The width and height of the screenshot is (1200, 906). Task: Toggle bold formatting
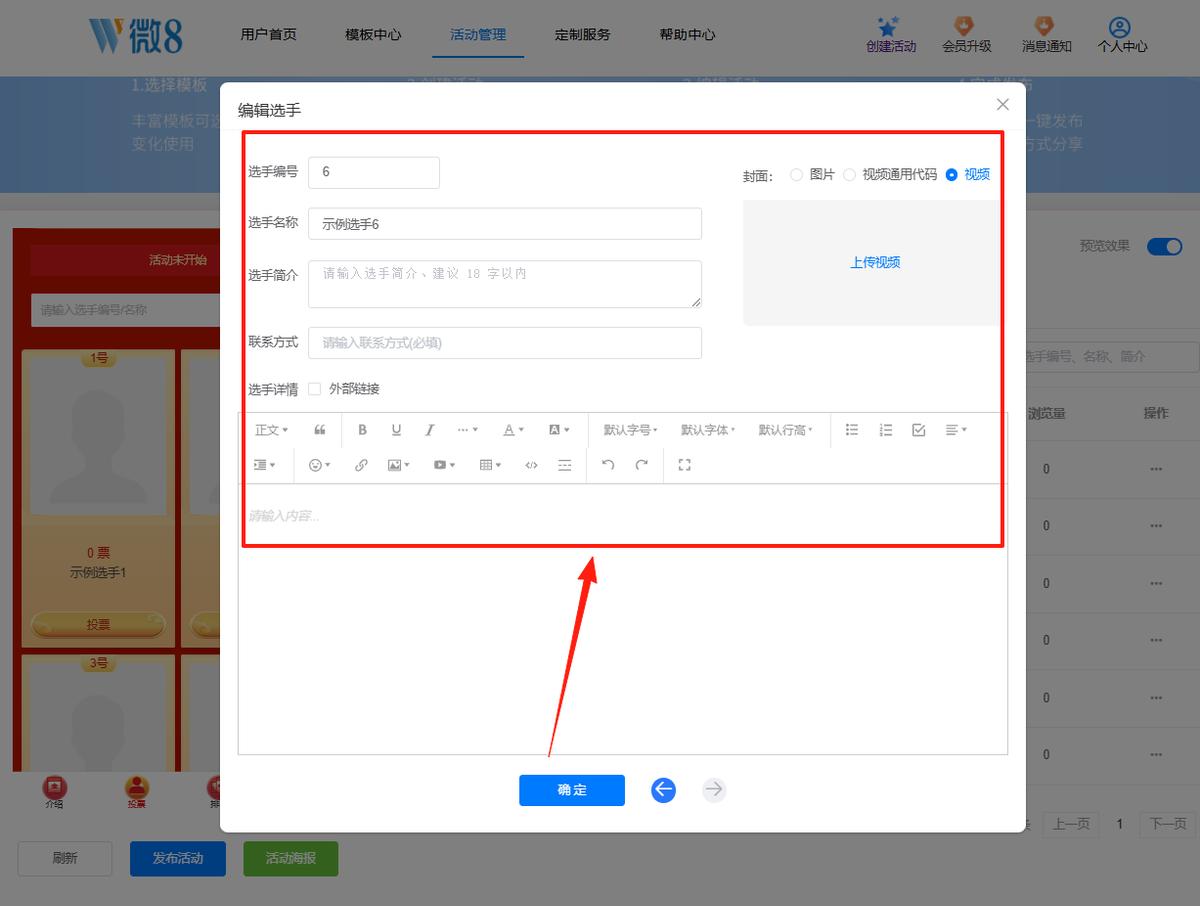coord(362,430)
